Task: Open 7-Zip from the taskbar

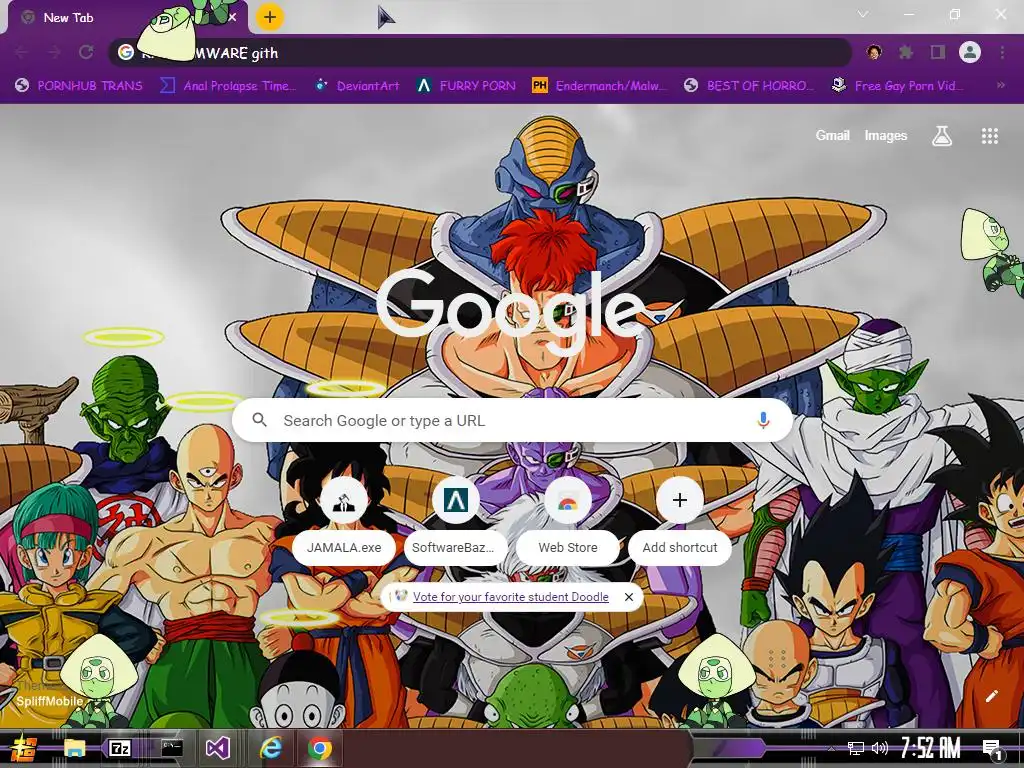Action: click(120, 748)
